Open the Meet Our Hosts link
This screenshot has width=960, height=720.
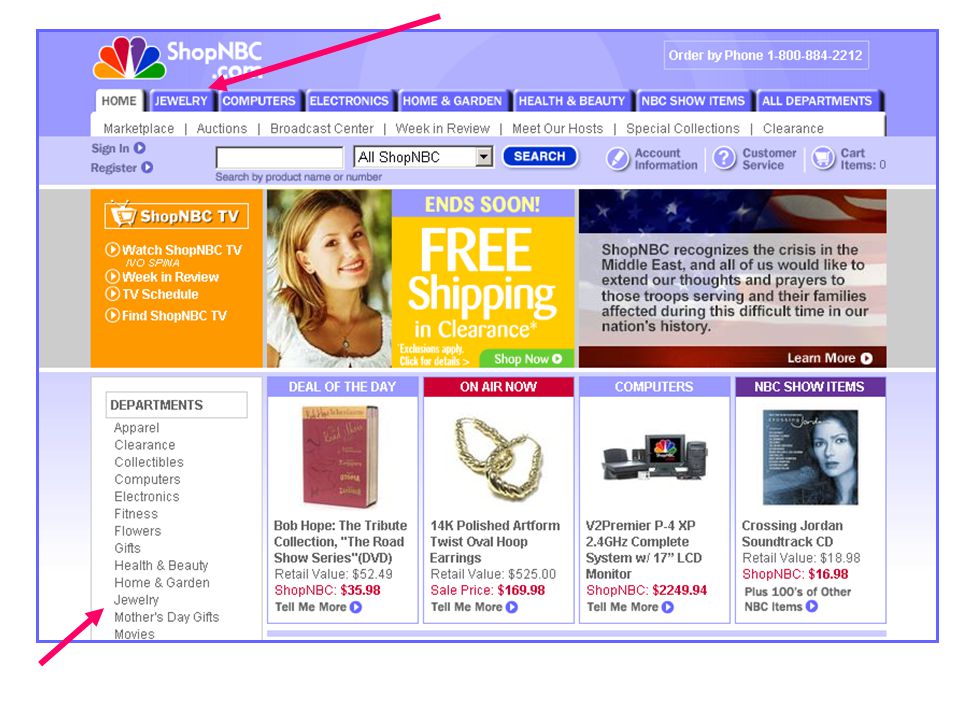(x=558, y=129)
